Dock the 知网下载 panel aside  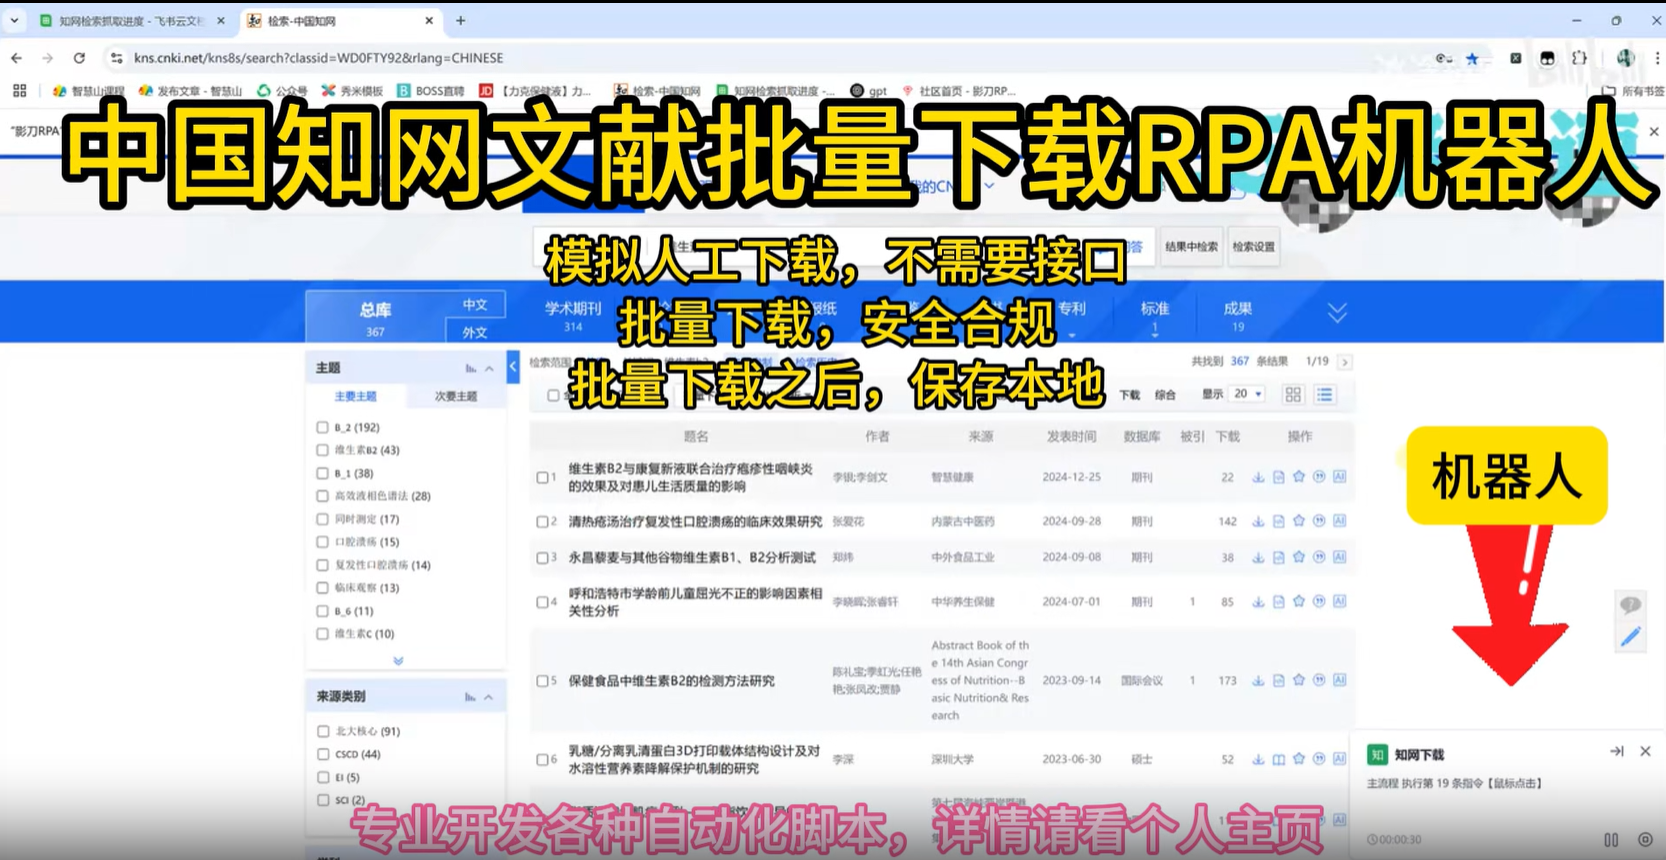pos(1616,751)
